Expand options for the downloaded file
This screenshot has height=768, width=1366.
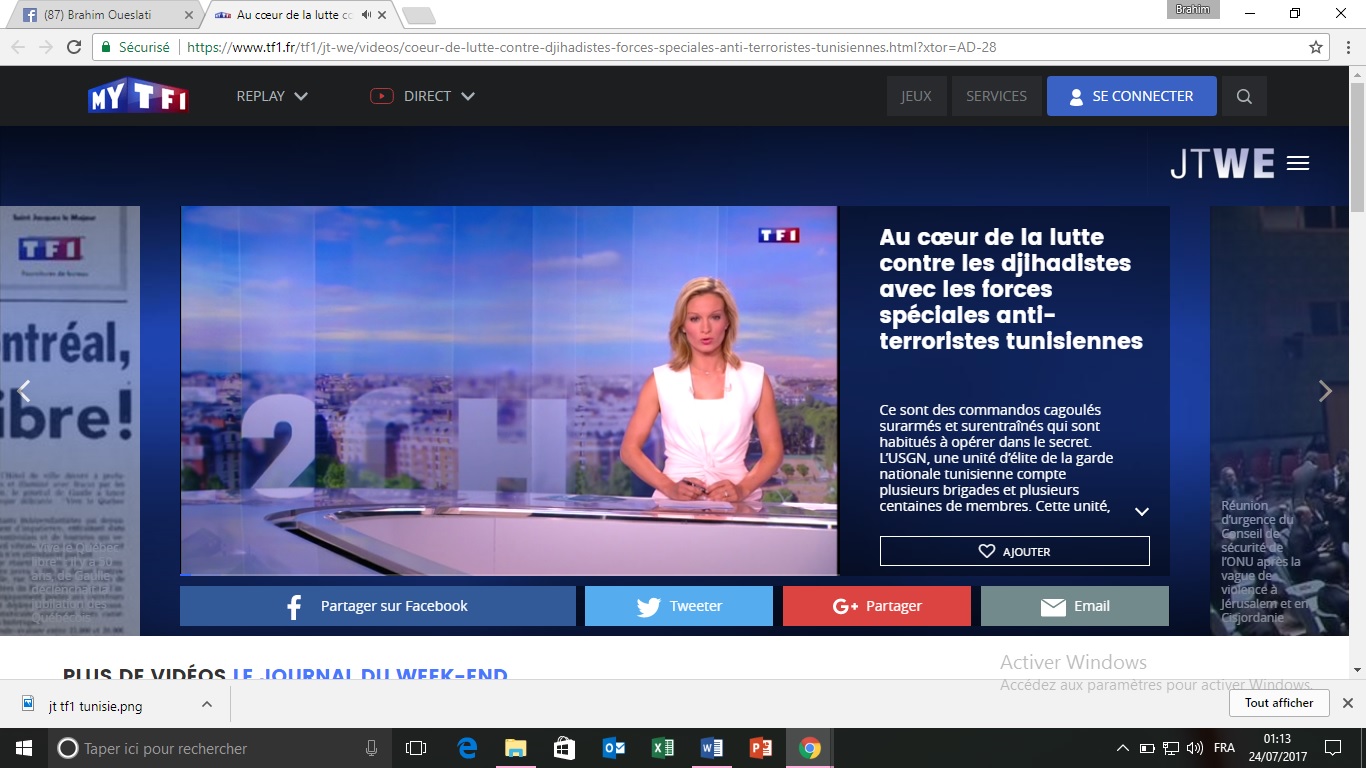click(x=207, y=704)
